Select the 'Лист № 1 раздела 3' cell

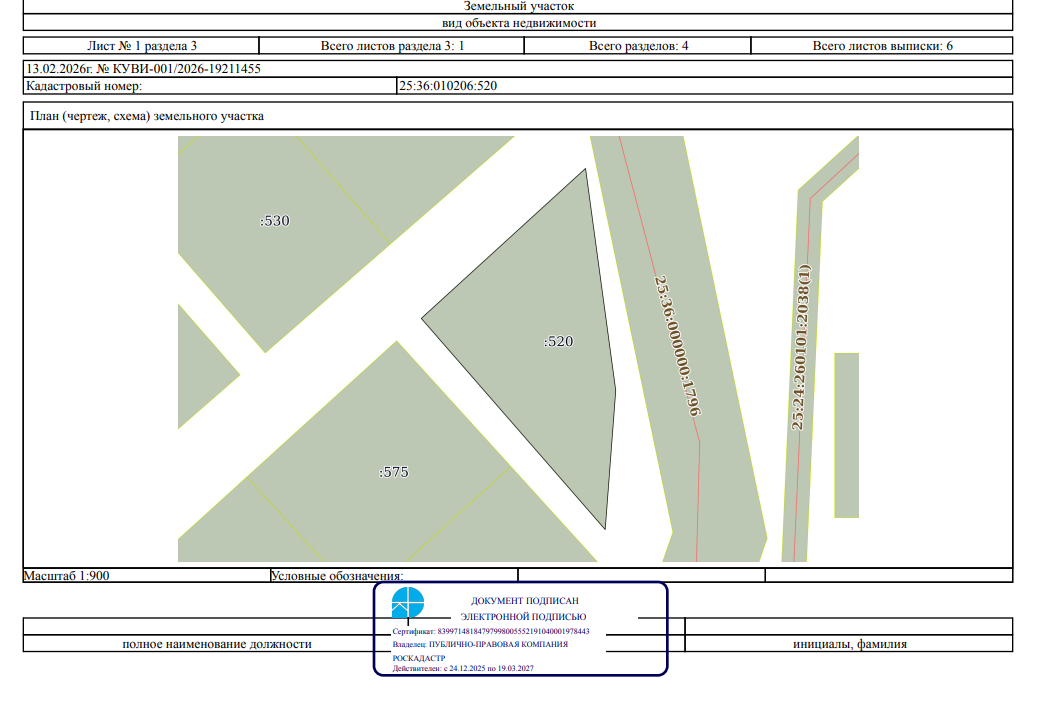point(141,45)
